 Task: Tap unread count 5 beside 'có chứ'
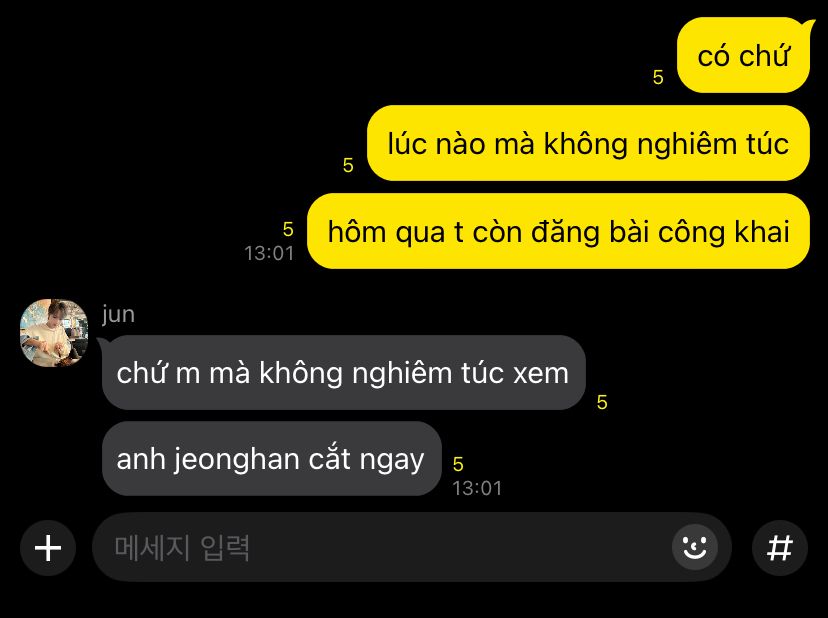pyautogui.click(x=658, y=78)
